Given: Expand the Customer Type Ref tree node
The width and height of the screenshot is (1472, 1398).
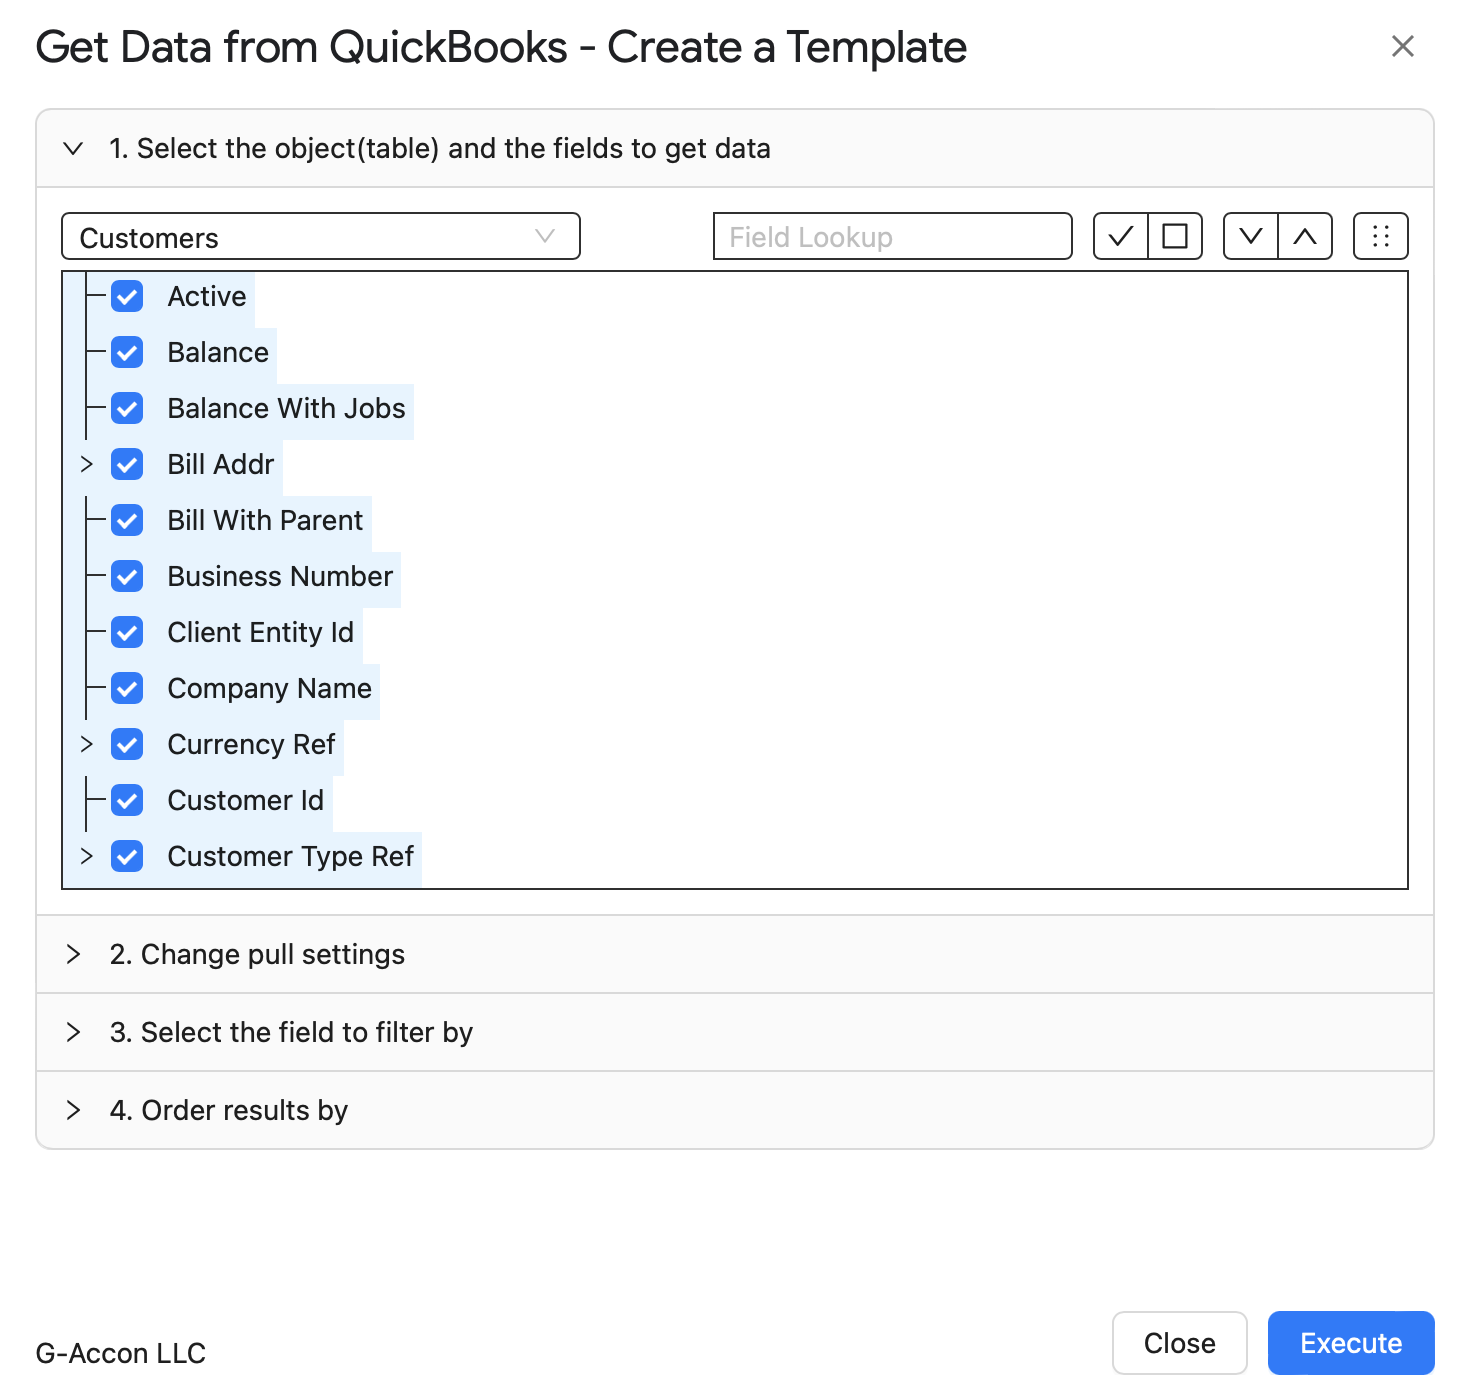Looking at the screenshot, I should (86, 856).
